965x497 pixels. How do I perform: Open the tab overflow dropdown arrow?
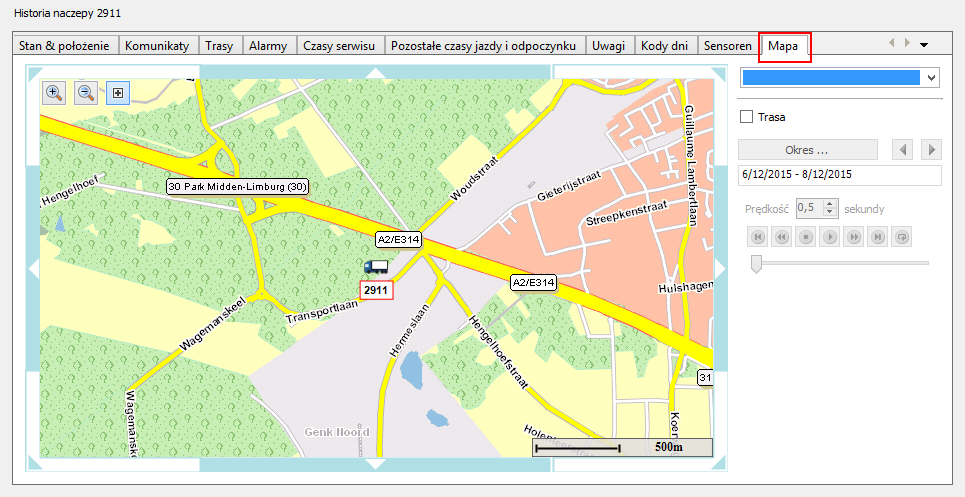924,44
